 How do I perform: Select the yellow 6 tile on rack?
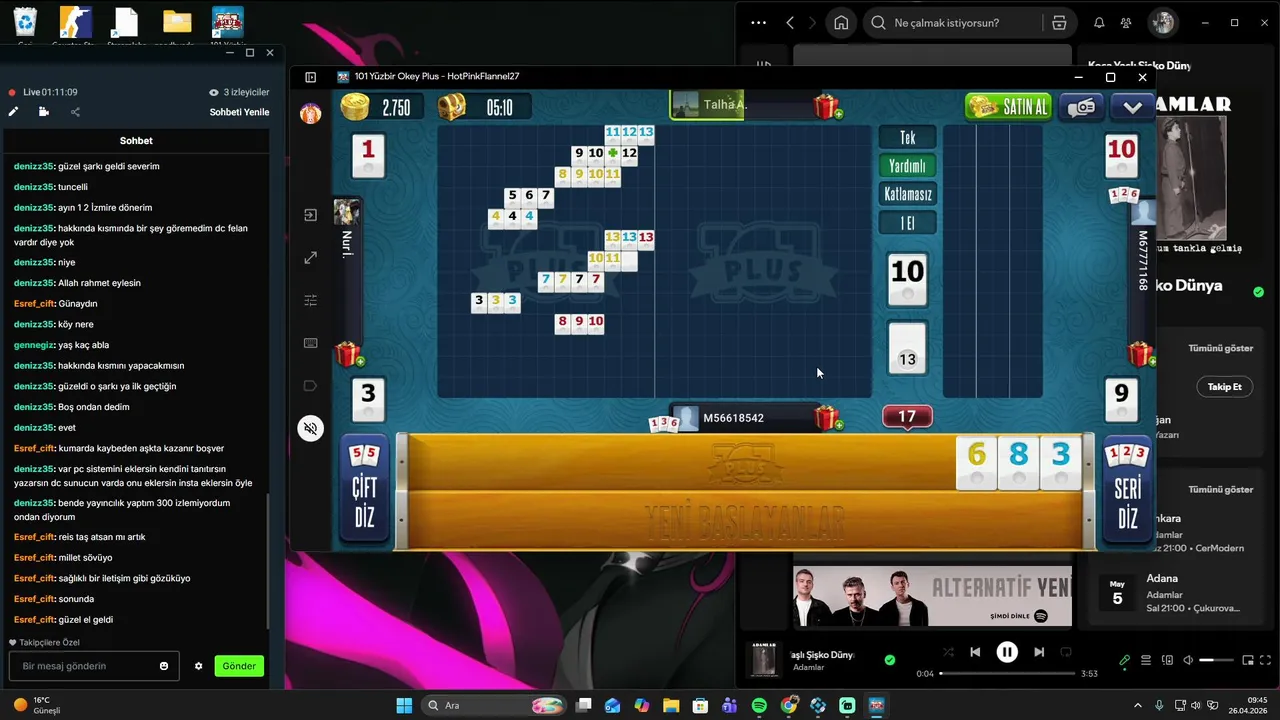click(x=977, y=463)
